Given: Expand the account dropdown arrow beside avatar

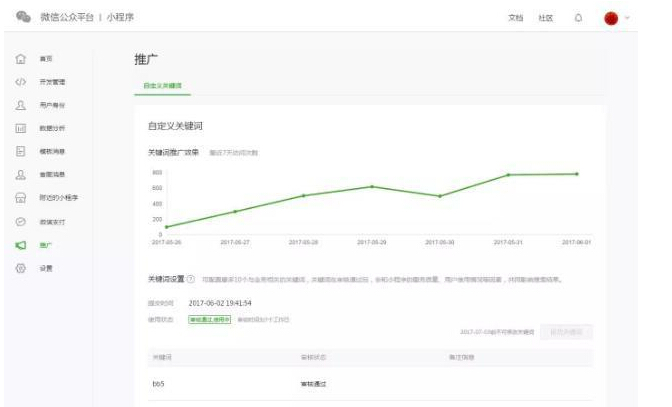Looking at the screenshot, I should [627, 18].
